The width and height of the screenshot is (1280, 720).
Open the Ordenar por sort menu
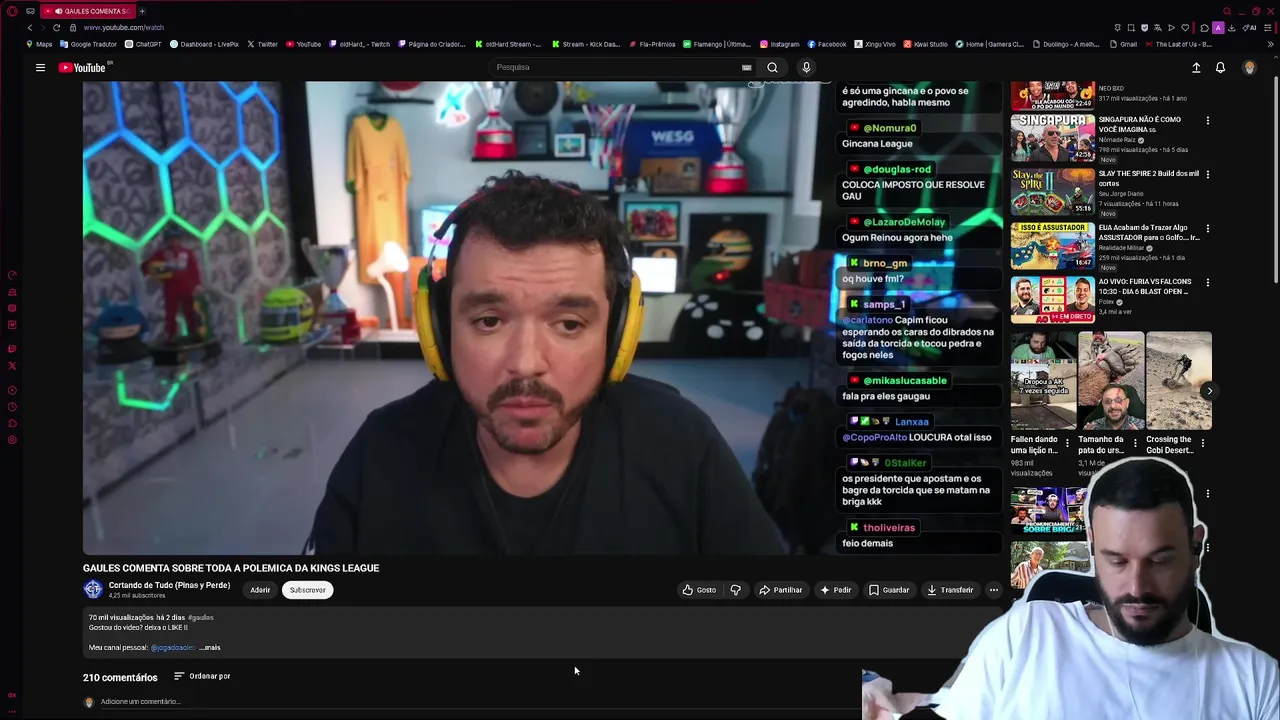[x=202, y=676]
